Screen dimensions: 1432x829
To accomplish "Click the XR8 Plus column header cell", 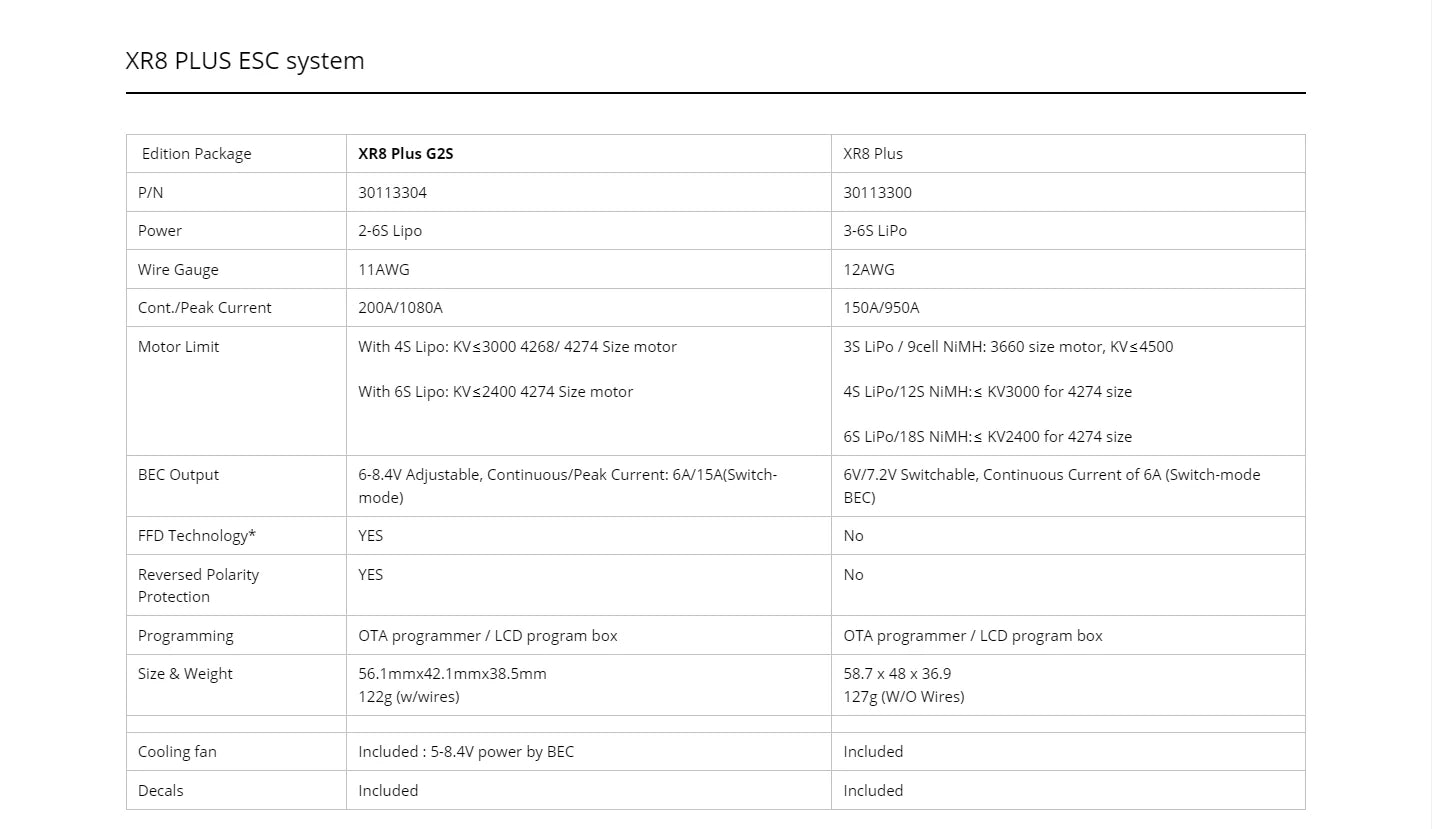I will [x=873, y=154].
